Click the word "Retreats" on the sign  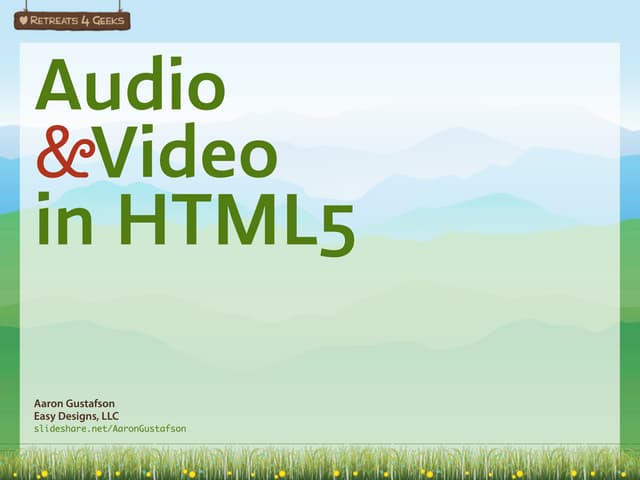(54, 20)
